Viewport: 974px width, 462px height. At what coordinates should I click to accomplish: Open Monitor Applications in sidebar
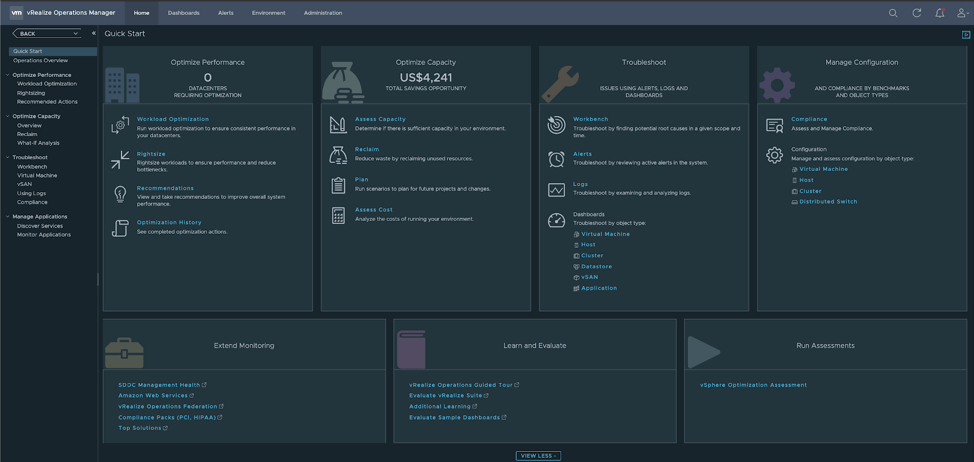(44, 235)
